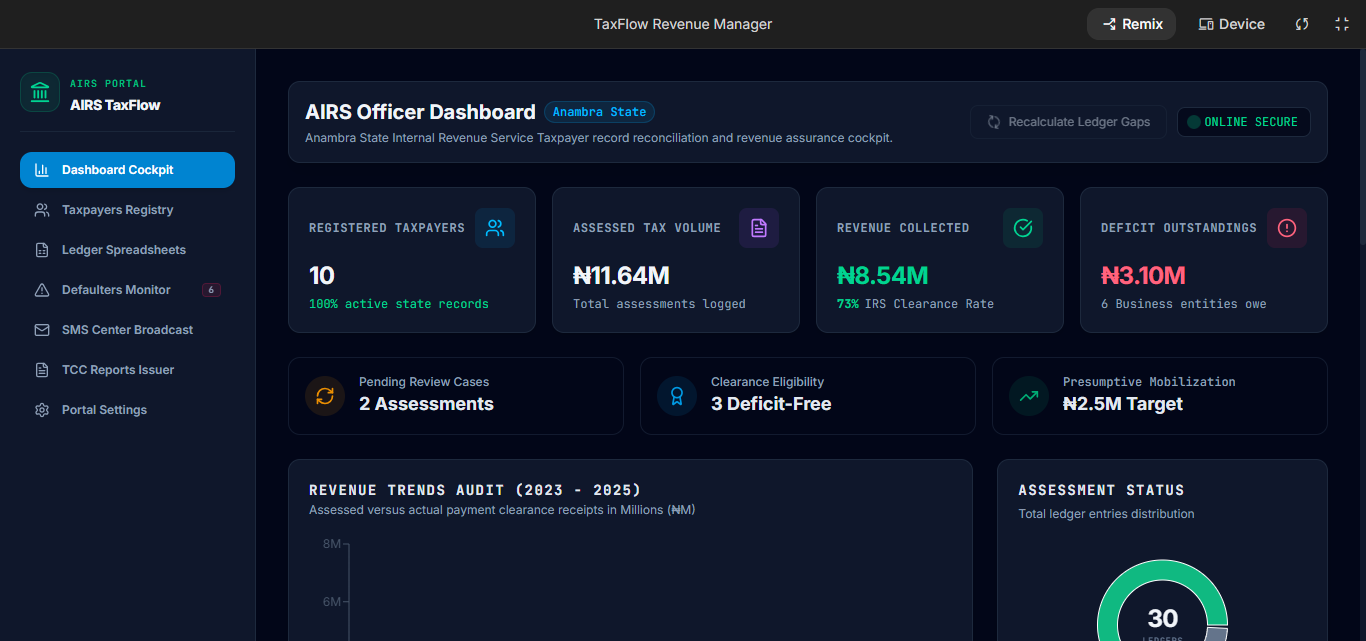Click the registered taxpayers count 10
This screenshot has height=641, width=1366.
(x=321, y=275)
